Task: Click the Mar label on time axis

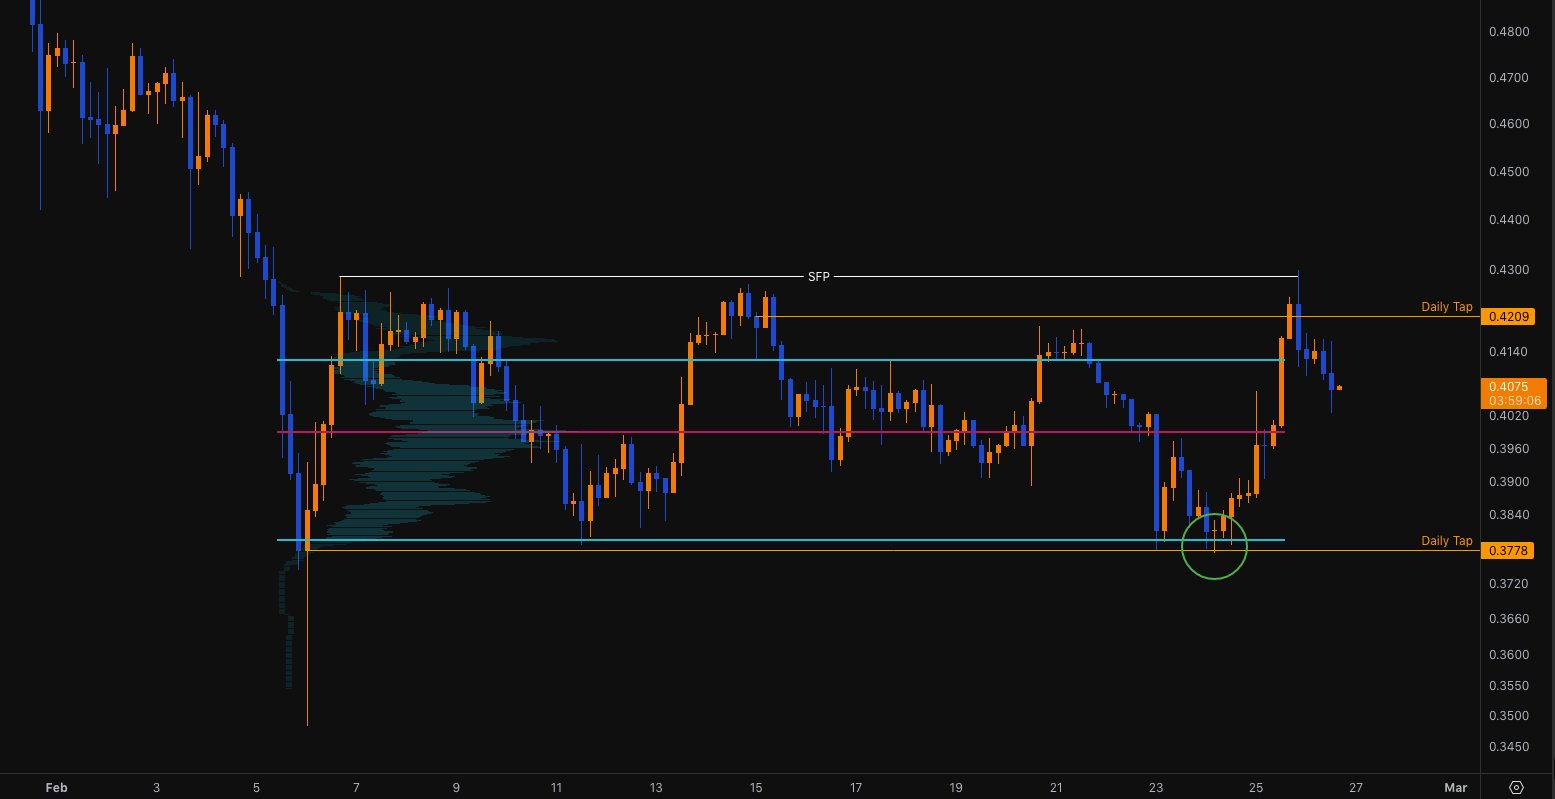Action: click(x=1455, y=787)
